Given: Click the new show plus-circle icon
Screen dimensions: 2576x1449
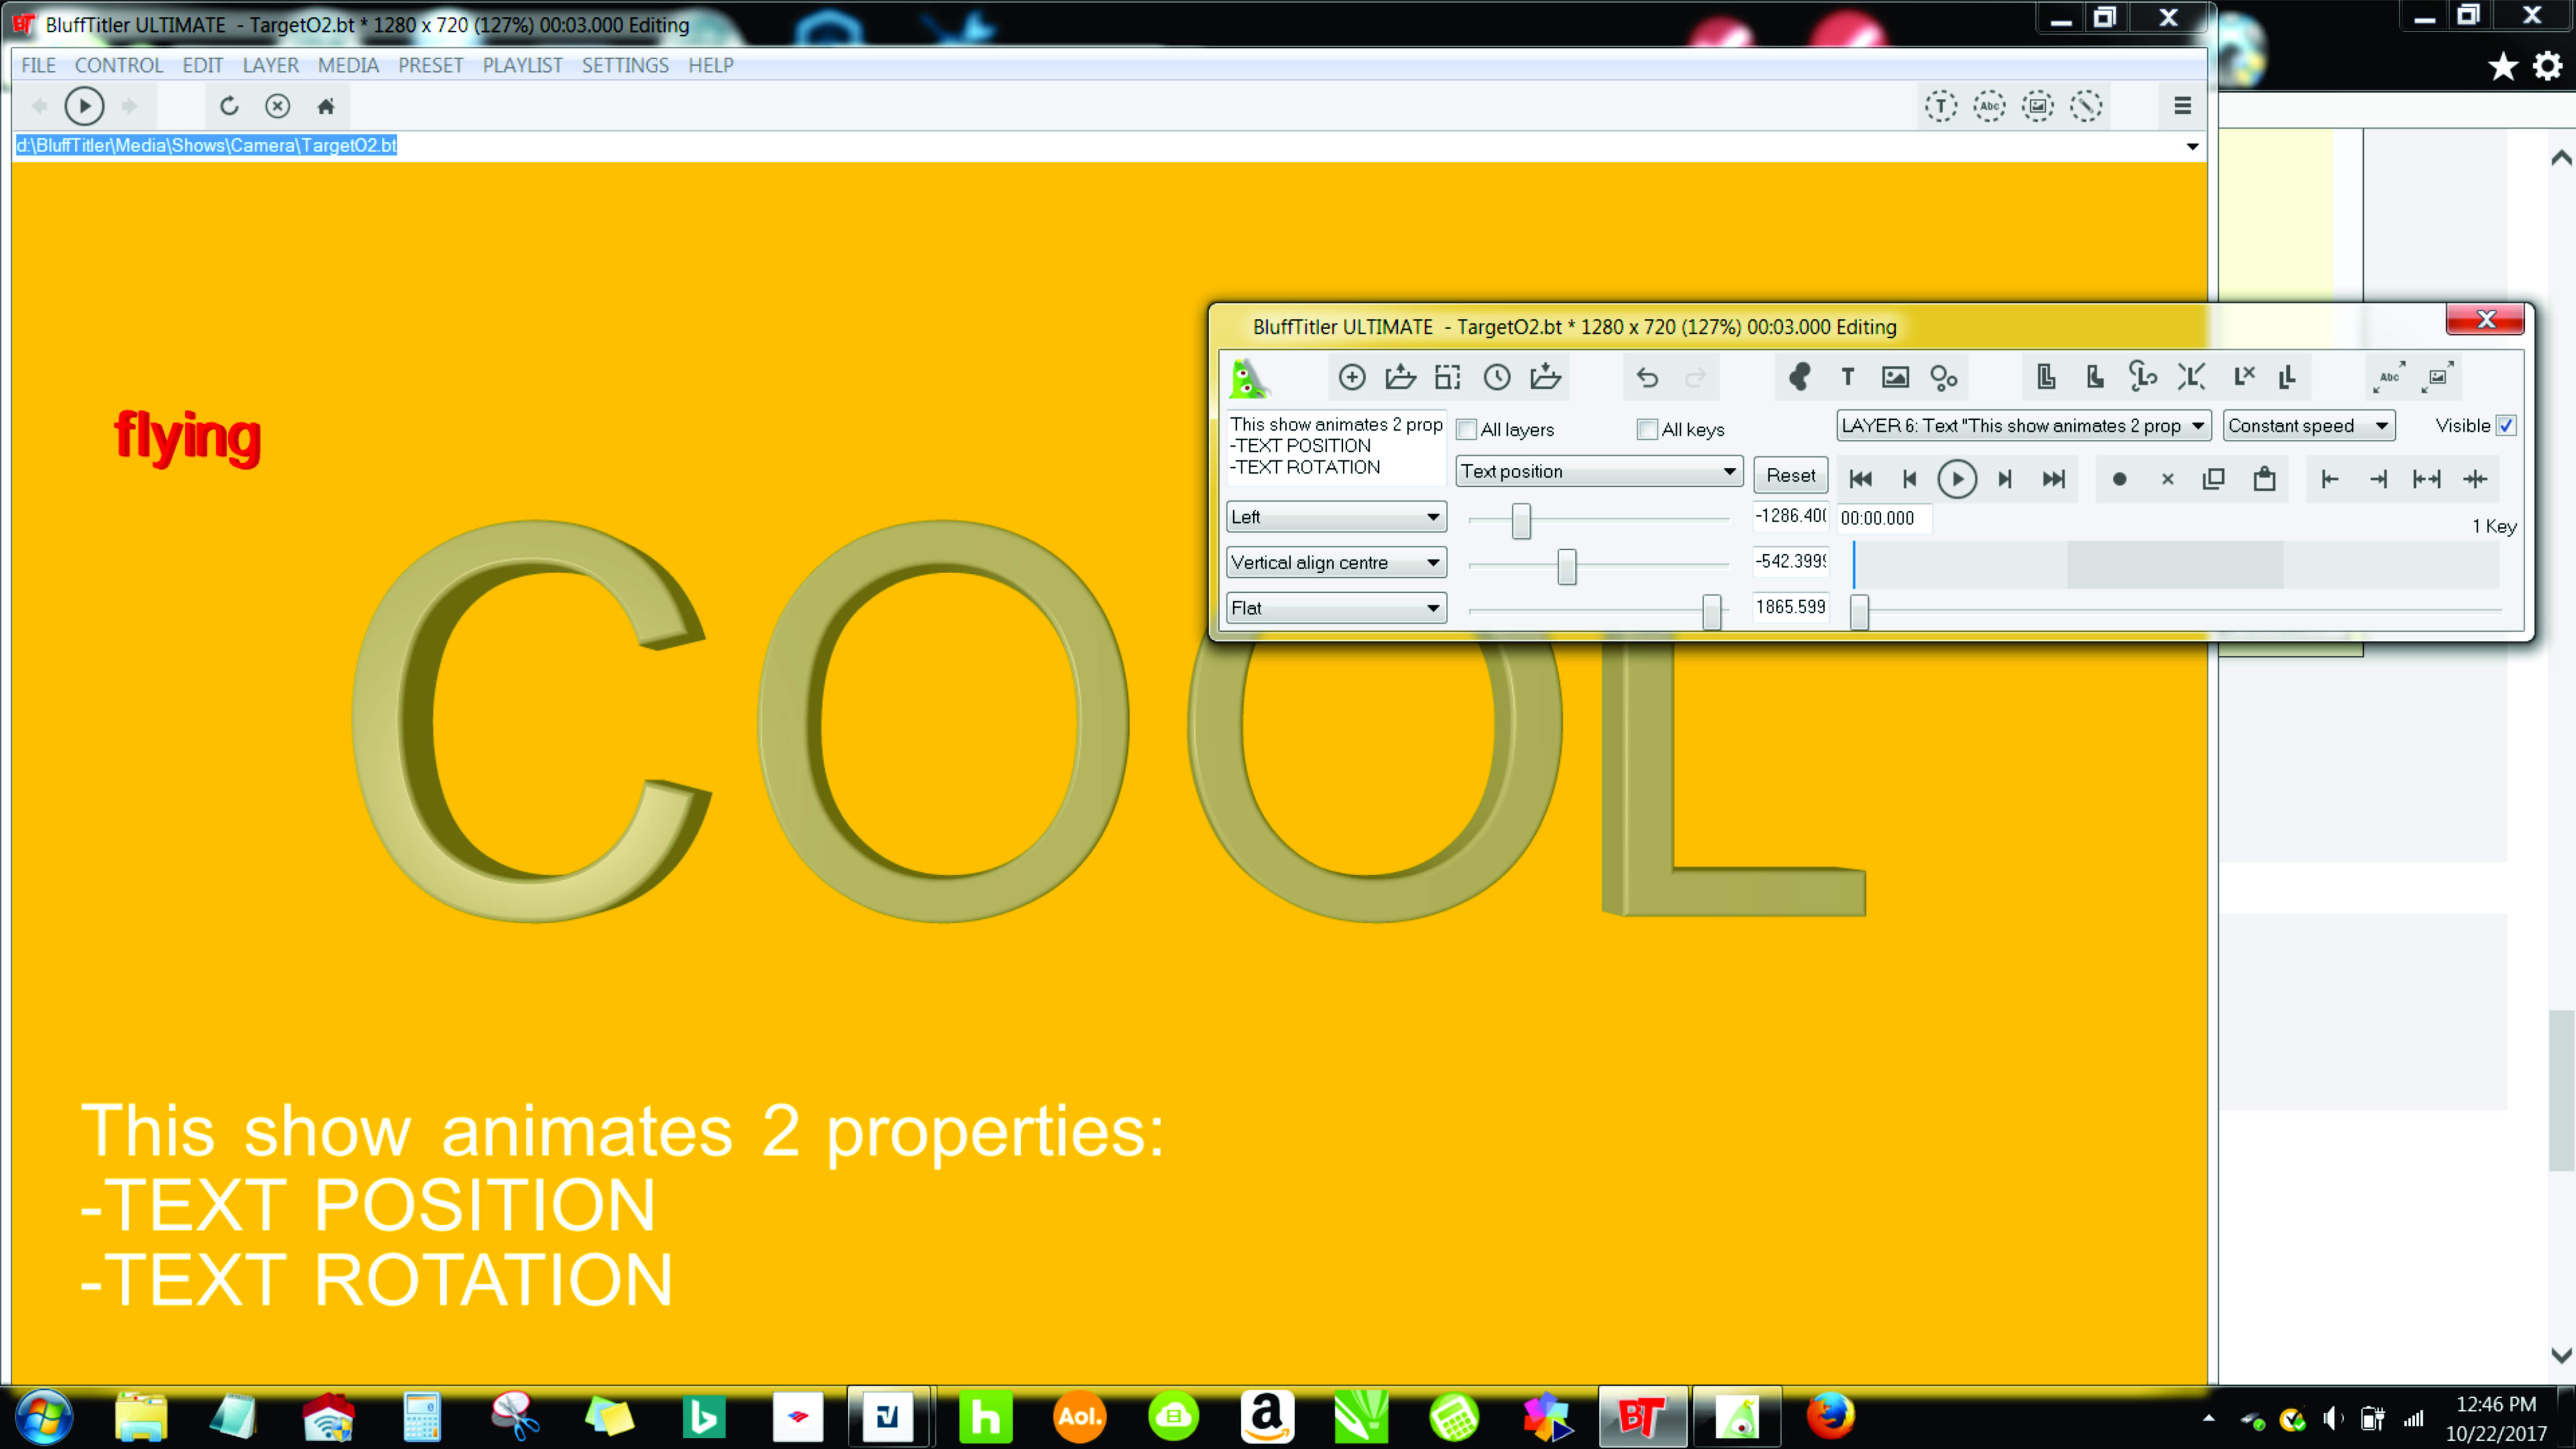Looking at the screenshot, I should pos(1352,377).
